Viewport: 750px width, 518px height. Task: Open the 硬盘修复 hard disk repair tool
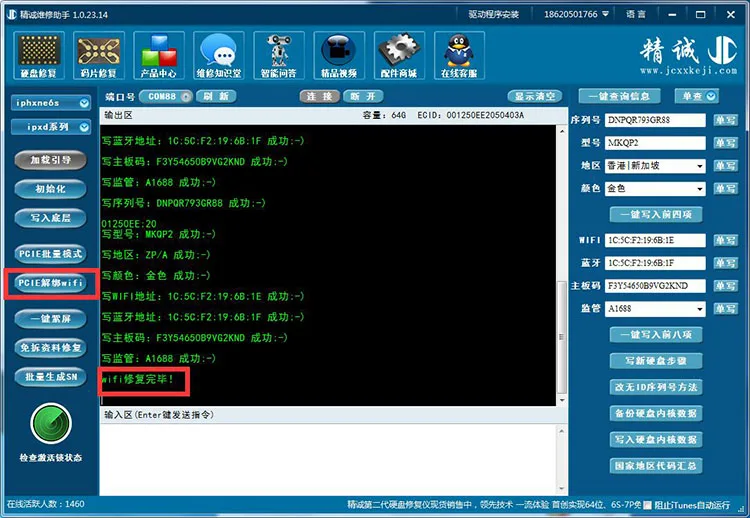tap(39, 55)
